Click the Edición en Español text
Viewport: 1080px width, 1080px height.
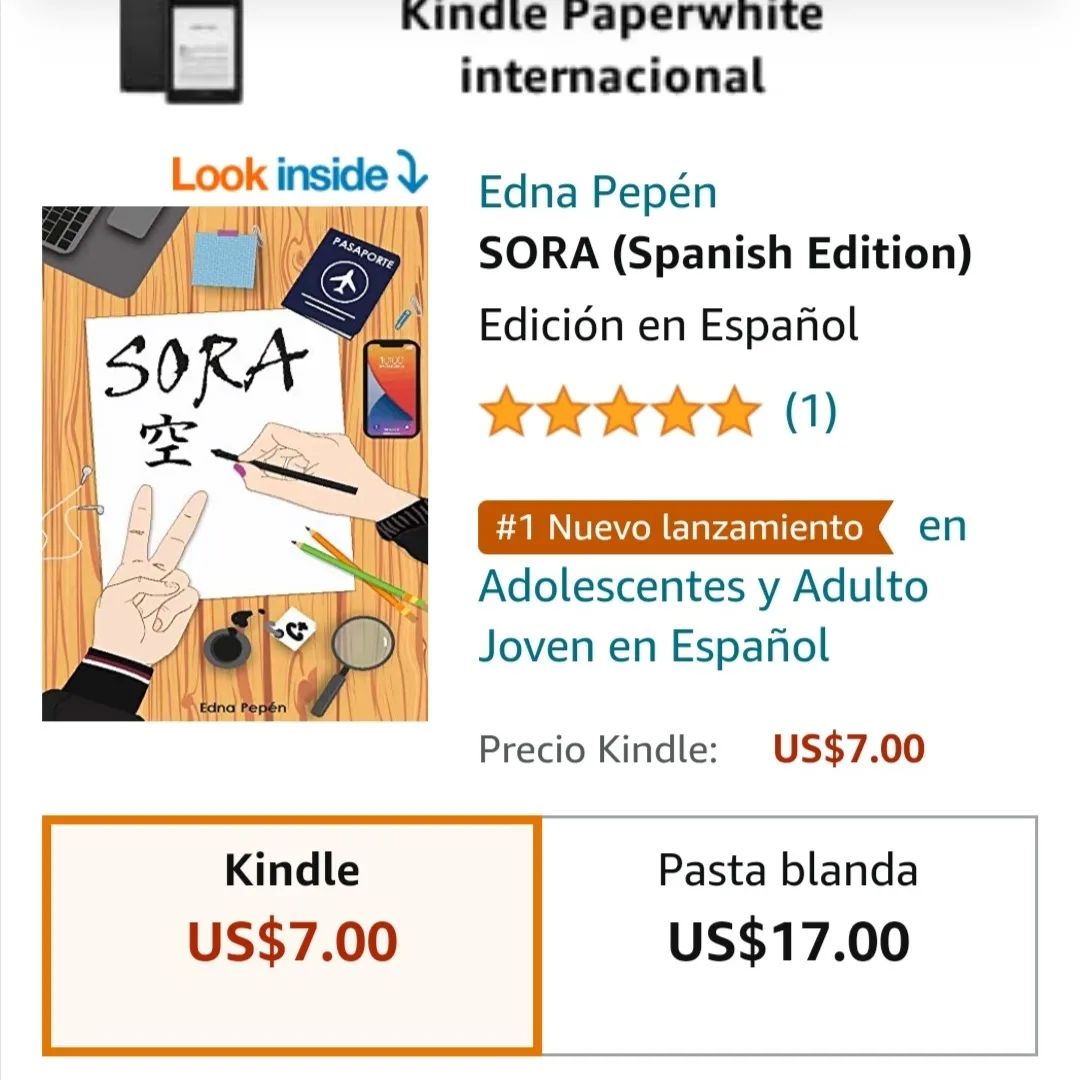click(x=668, y=325)
